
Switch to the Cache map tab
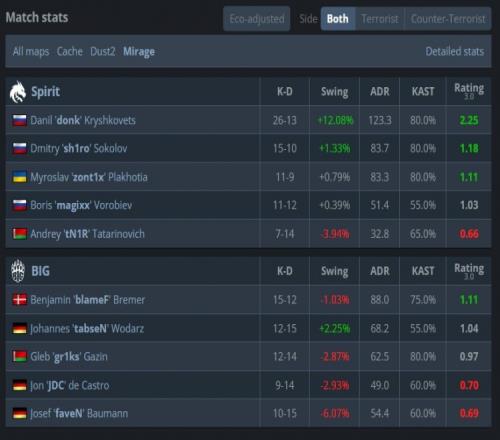(70, 51)
